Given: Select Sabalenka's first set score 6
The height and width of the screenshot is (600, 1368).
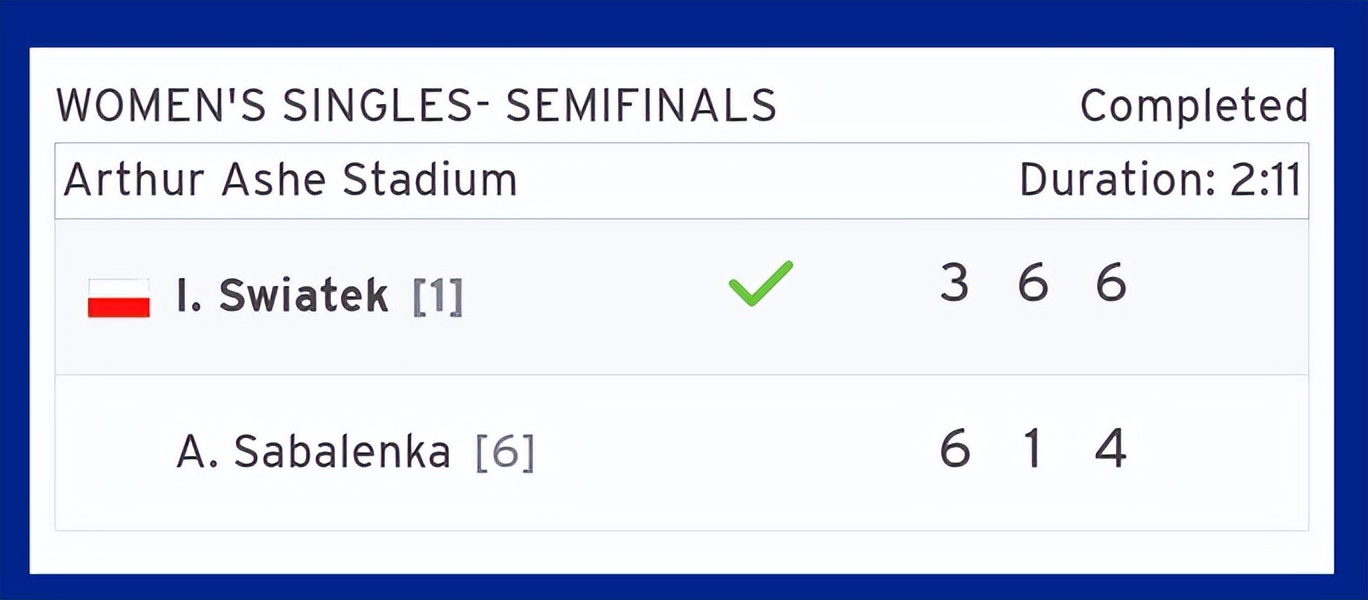Looking at the screenshot, I should pos(954,449).
